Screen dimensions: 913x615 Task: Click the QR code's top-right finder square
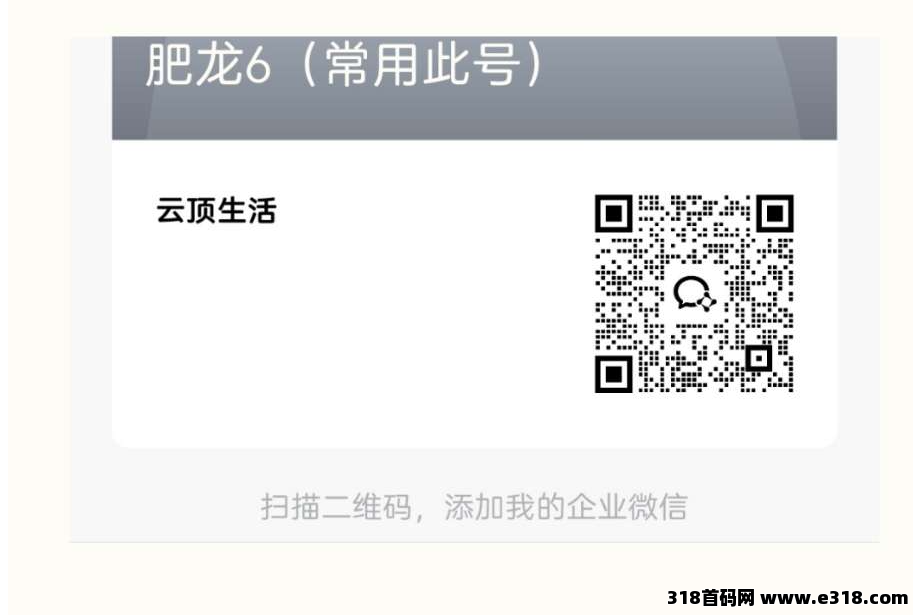(x=775, y=213)
